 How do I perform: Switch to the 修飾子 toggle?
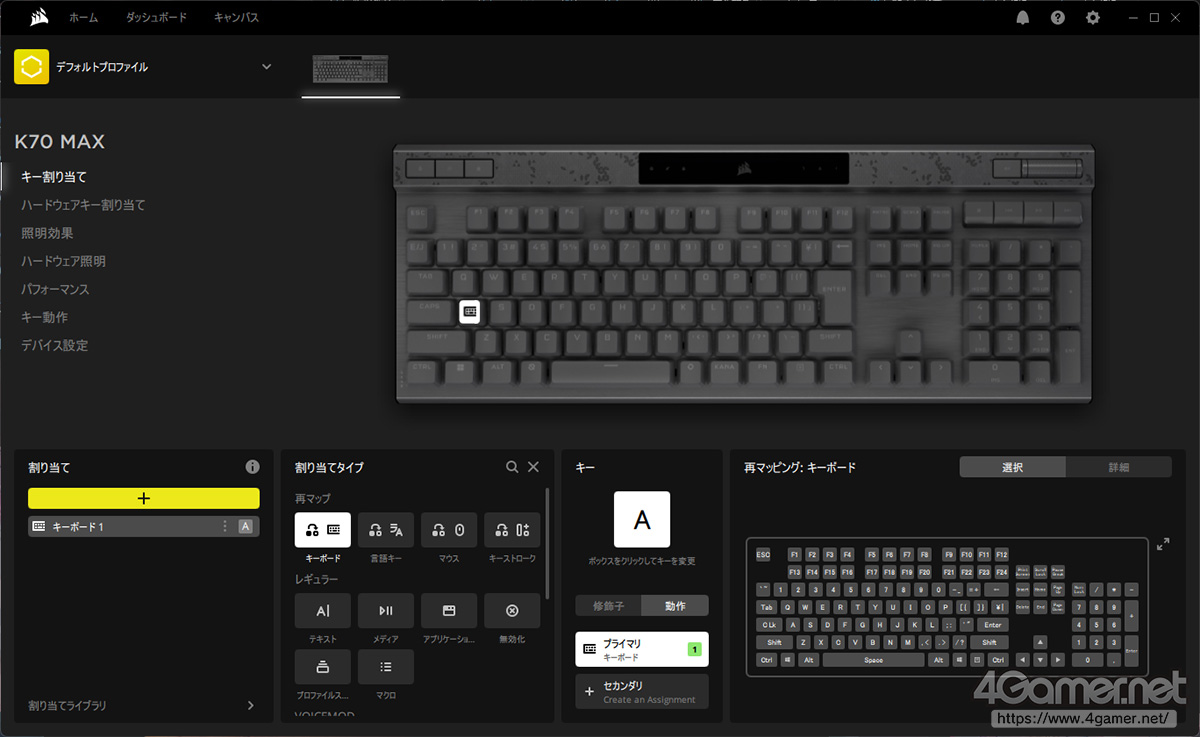(608, 605)
